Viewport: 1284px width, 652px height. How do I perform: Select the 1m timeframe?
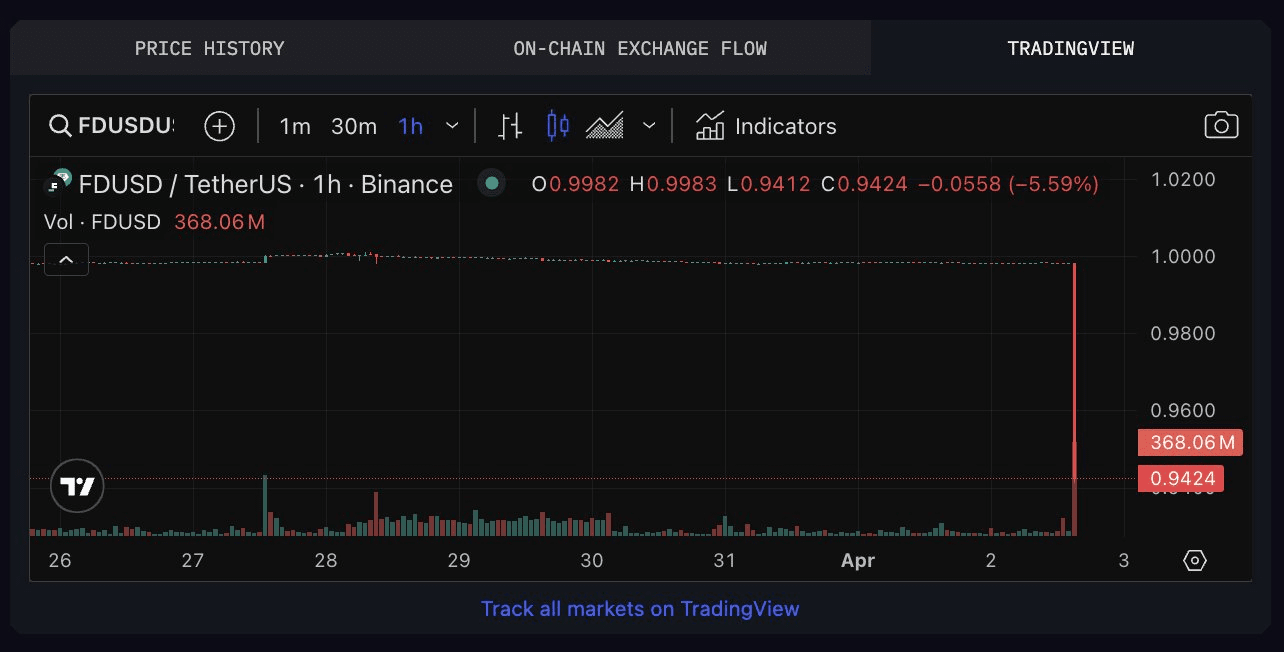[x=295, y=126]
